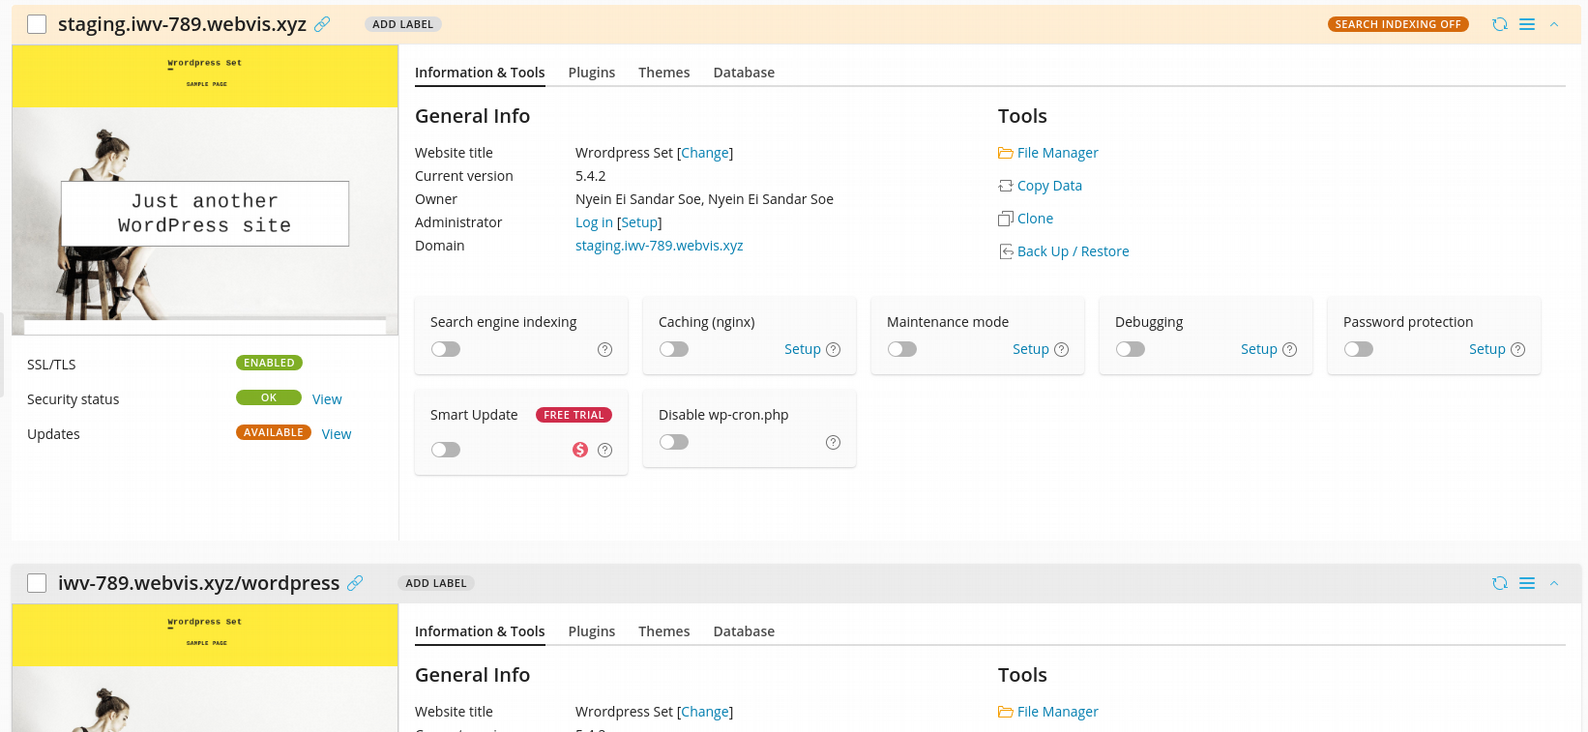Toggle the Debugging switch
Screen dimensions: 1588x732
coord(1130,349)
